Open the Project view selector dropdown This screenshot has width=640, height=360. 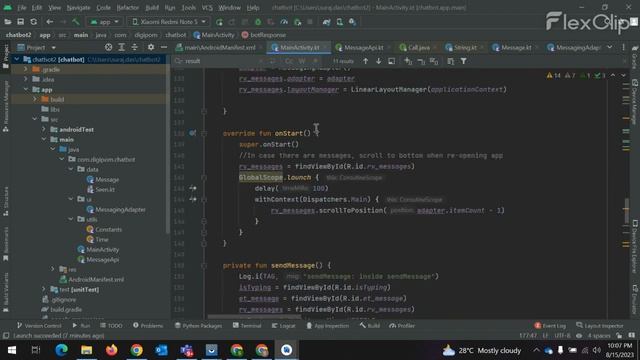click(37, 47)
